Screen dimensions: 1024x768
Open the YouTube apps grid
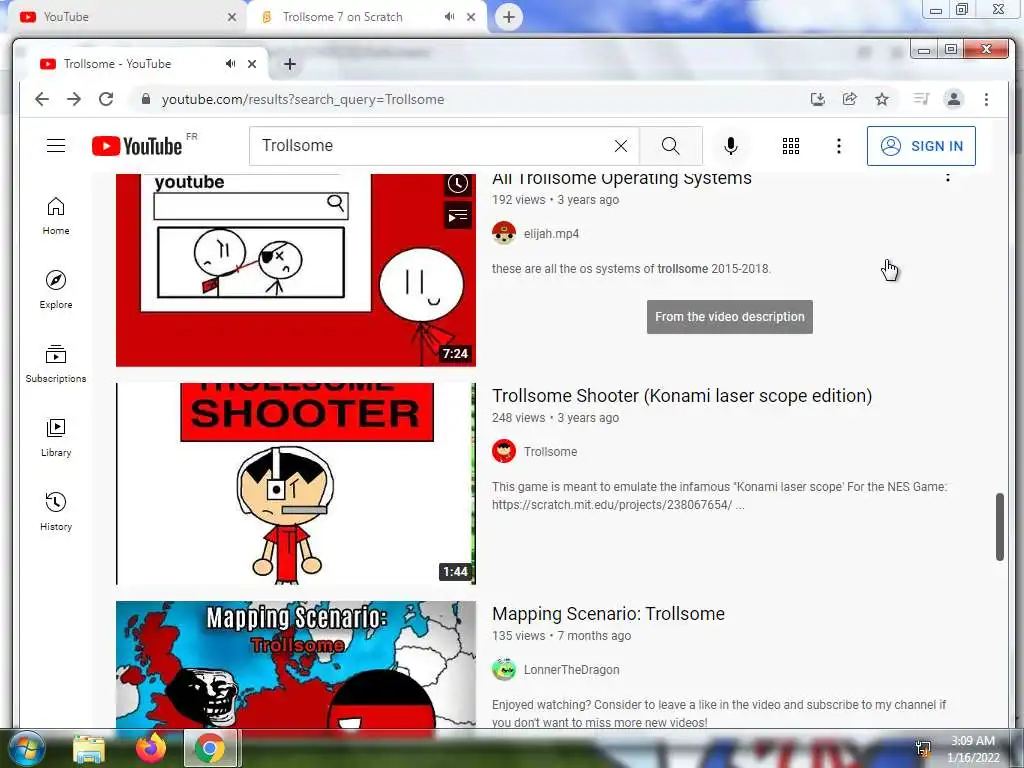791,146
